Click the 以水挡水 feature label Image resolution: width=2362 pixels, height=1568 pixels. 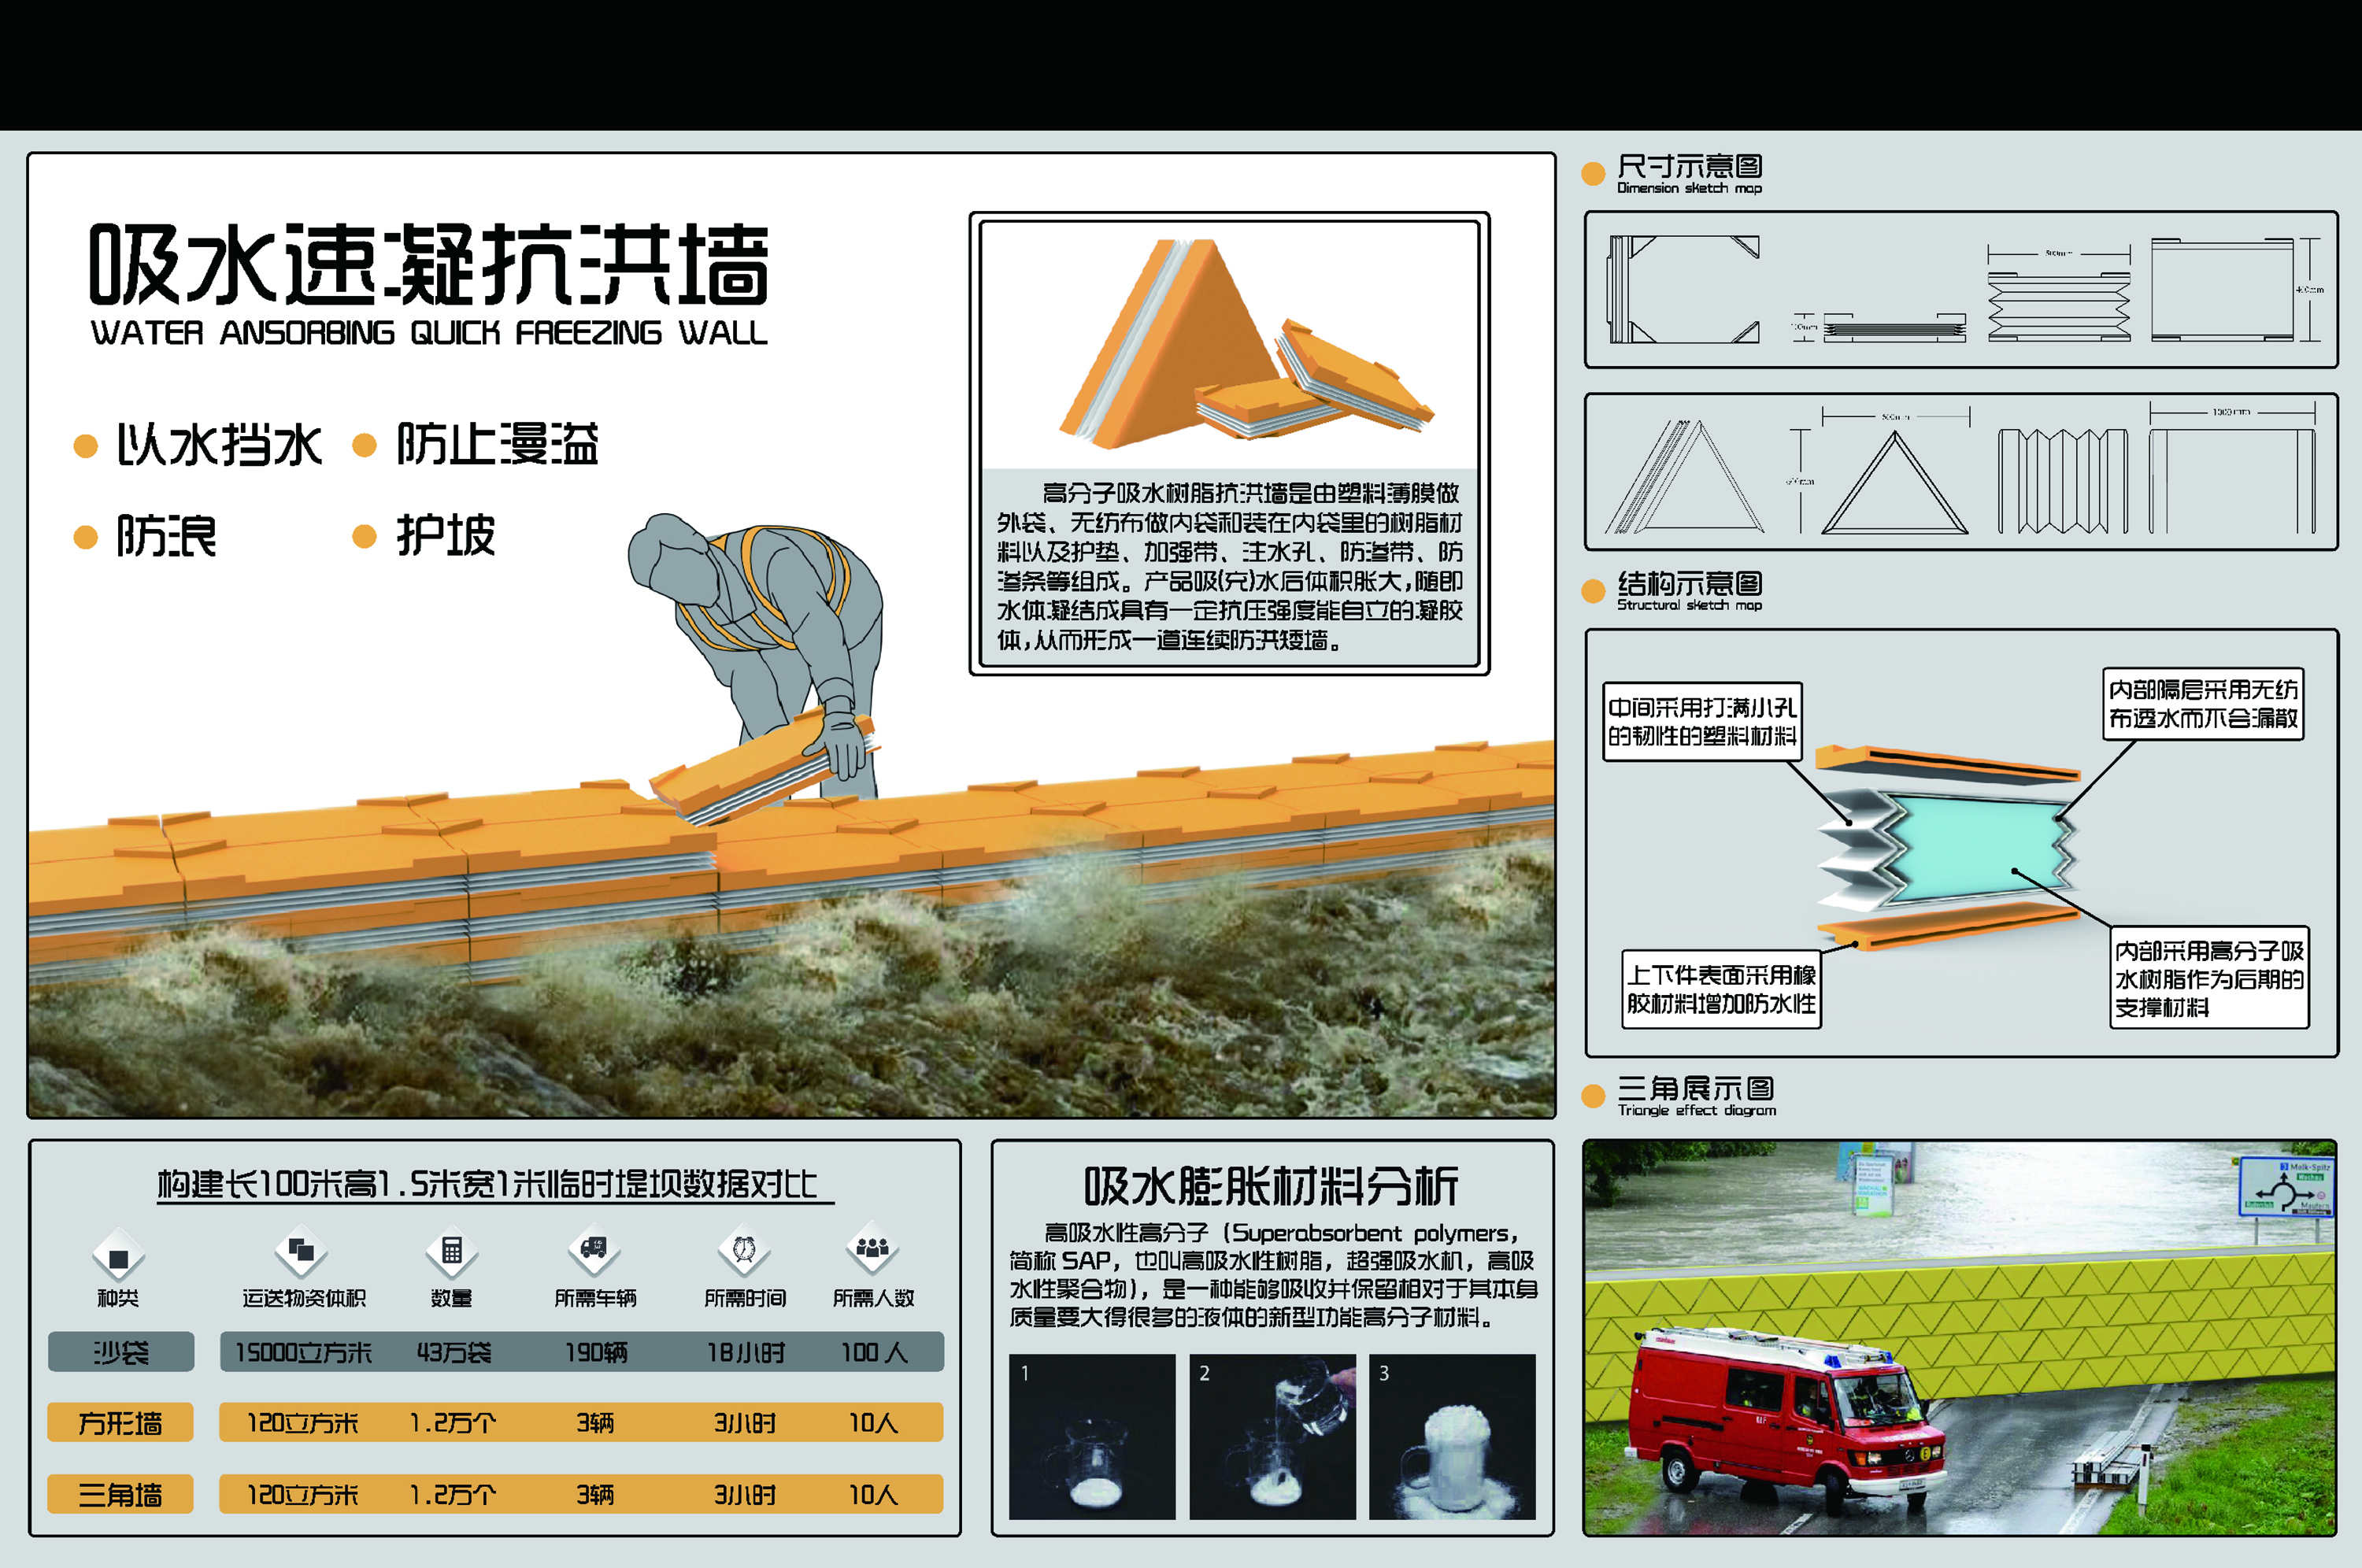219,445
